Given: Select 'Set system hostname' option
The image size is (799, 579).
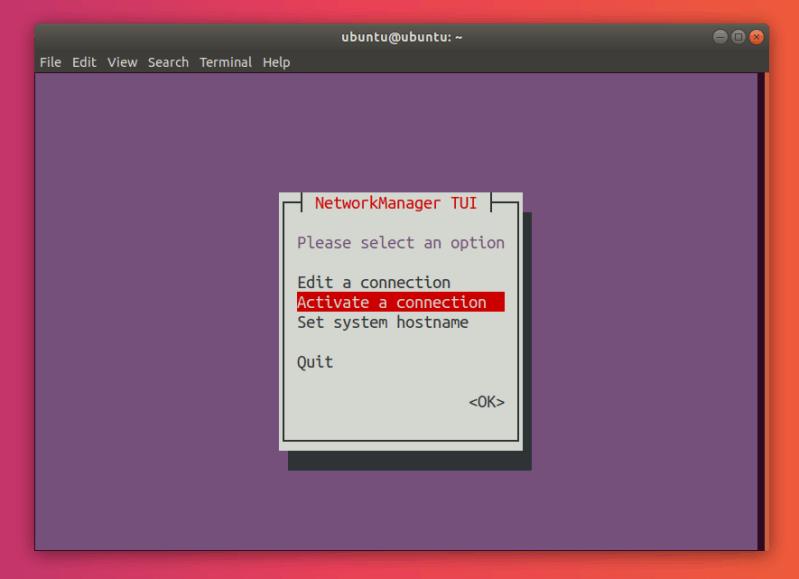Looking at the screenshot, I should pyautogui.click(x=383, y=322).
